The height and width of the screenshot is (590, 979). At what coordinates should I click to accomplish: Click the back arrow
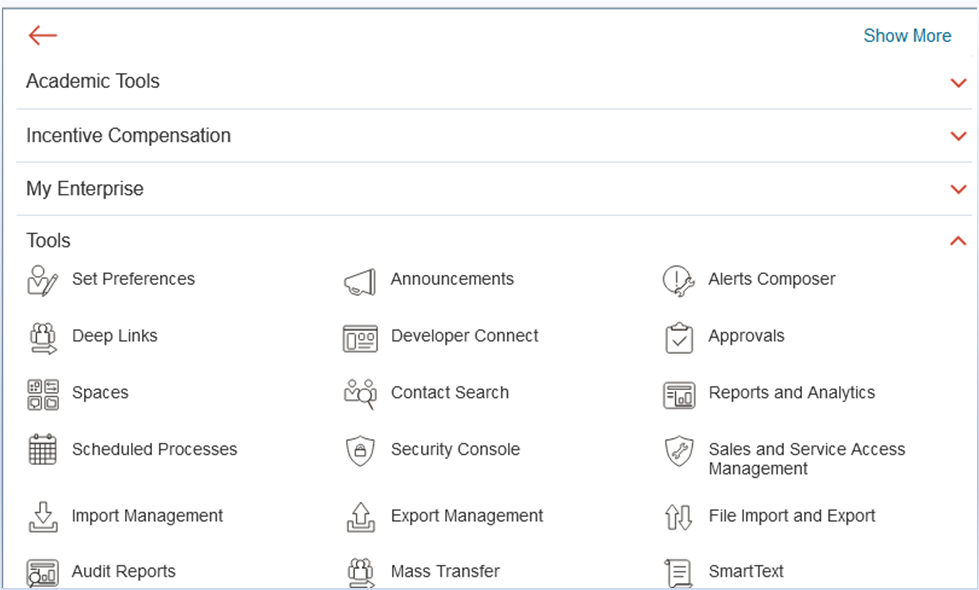tap(41, 35)
